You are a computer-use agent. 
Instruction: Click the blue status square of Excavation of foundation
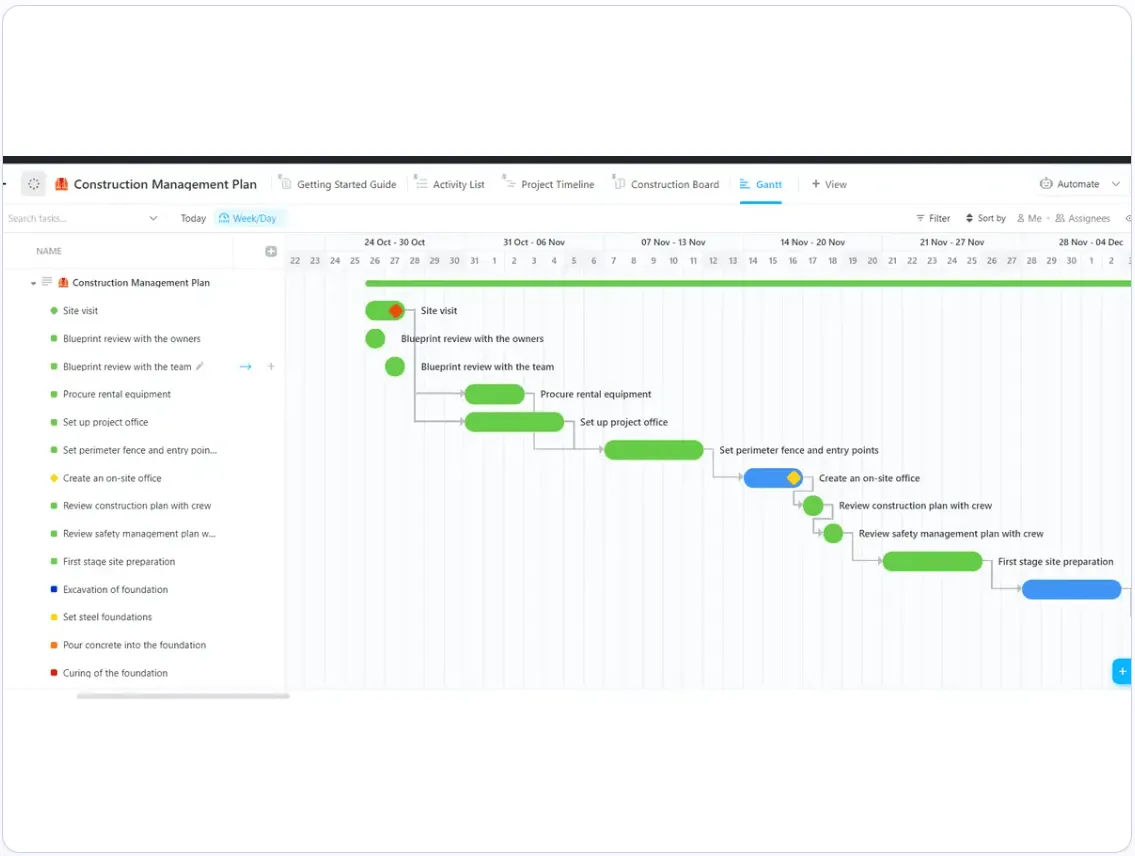click(x=54, y=589)
